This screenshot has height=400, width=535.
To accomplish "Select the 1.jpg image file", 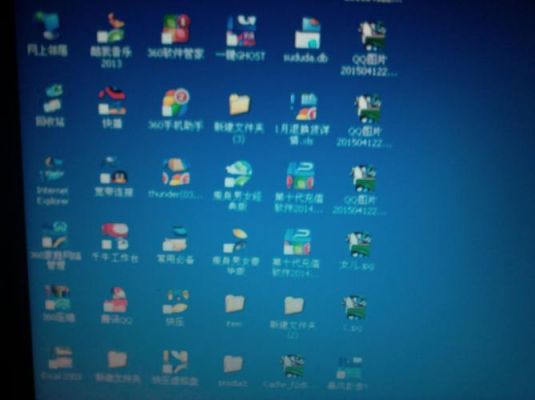I will (353, 313).
